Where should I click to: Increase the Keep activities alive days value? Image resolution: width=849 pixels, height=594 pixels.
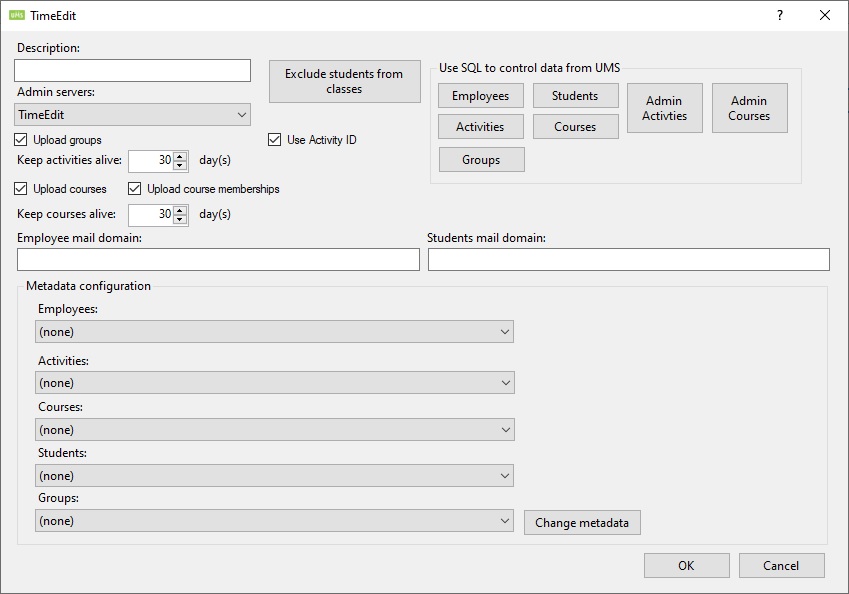point(180,156)
